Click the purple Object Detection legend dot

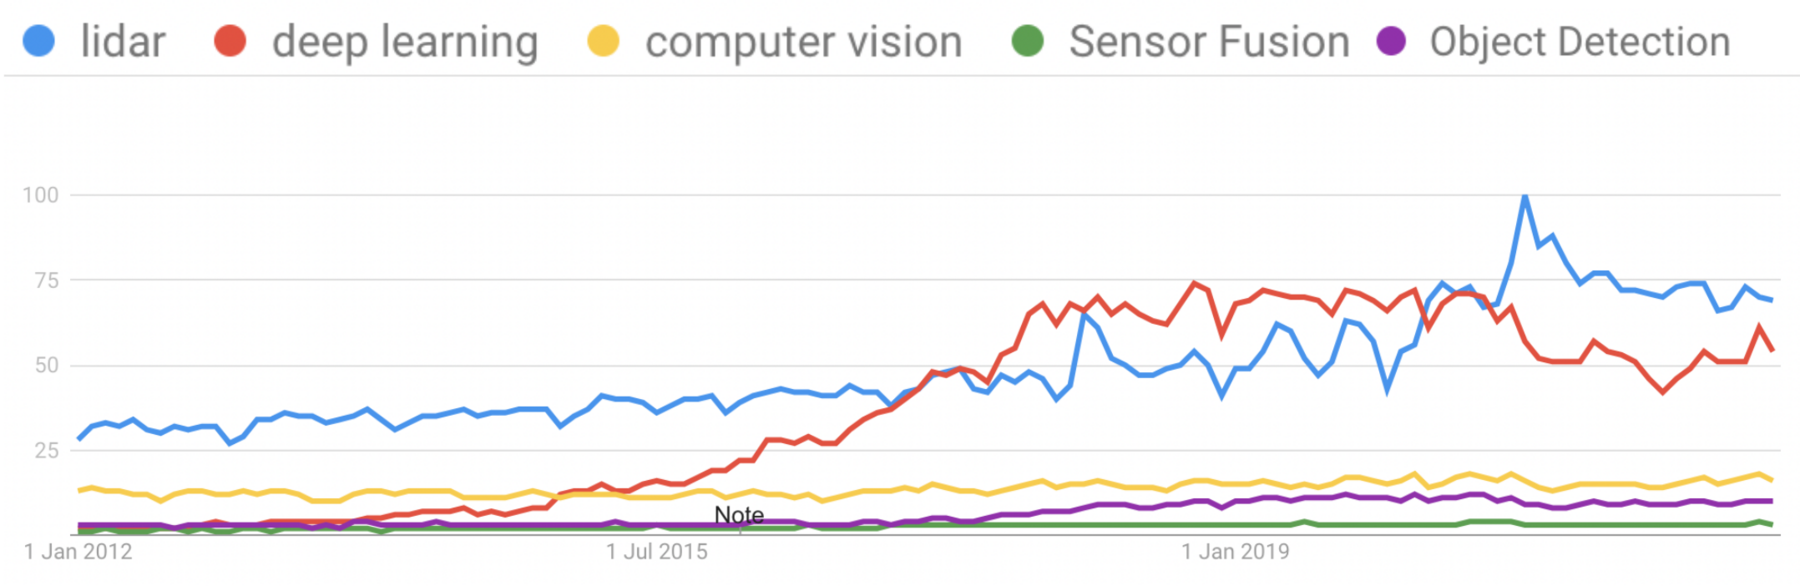click(1391, 42)
